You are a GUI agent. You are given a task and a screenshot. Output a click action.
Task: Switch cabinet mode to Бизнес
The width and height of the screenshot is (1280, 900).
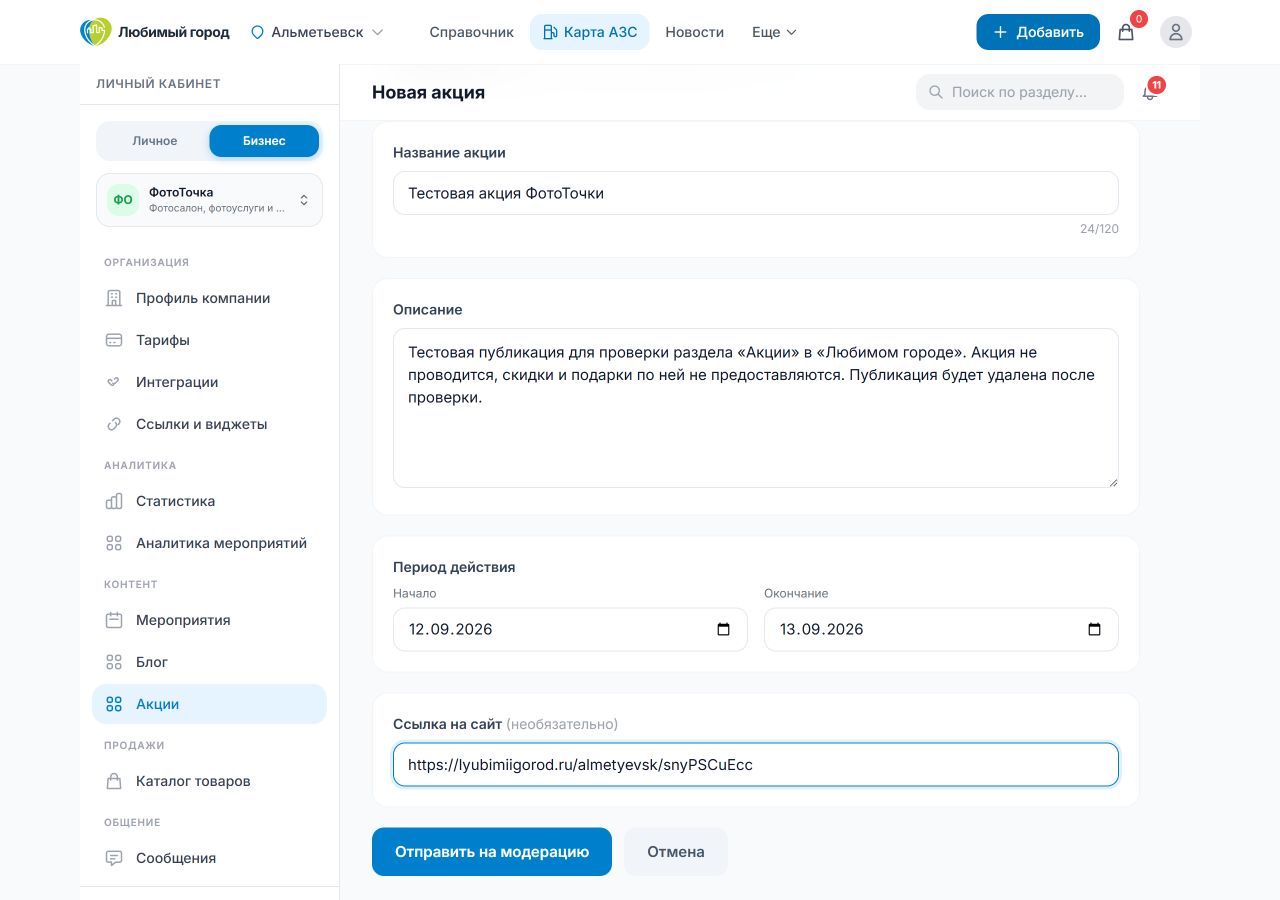click(264, 141)
